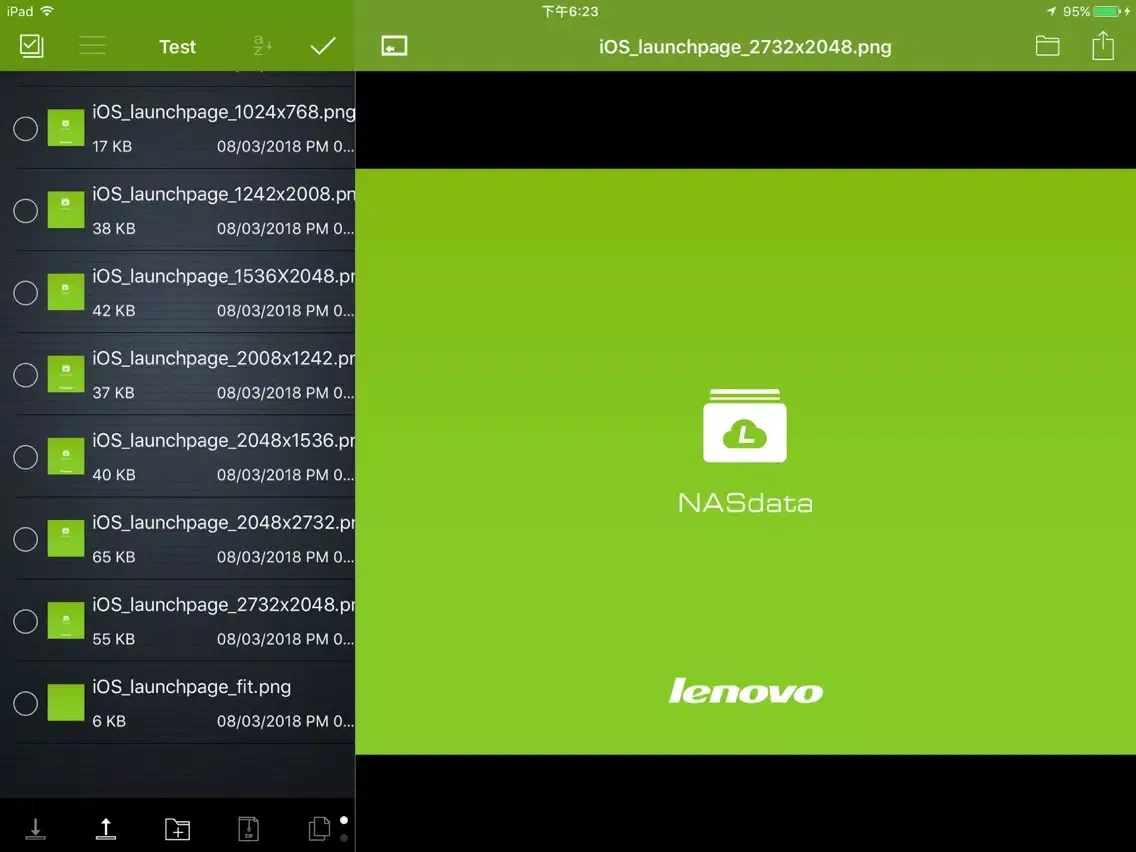Select radio for iOS_launchpage_1024x768.png
The width and height of the screenshot is (1136, 852).
click(25, 128)
